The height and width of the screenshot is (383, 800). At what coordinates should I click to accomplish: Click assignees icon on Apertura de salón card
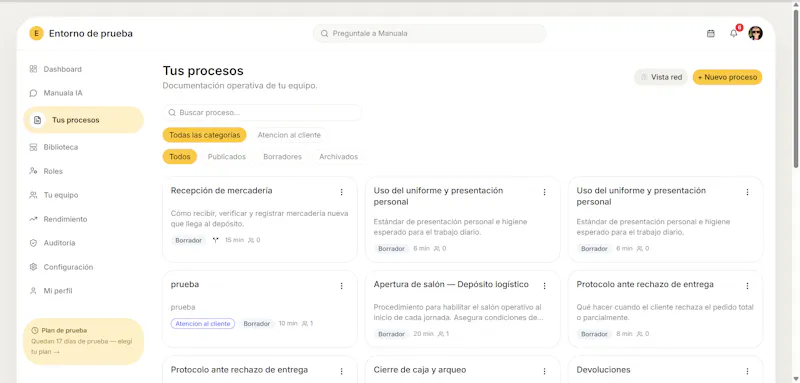[x=440, y=334]
